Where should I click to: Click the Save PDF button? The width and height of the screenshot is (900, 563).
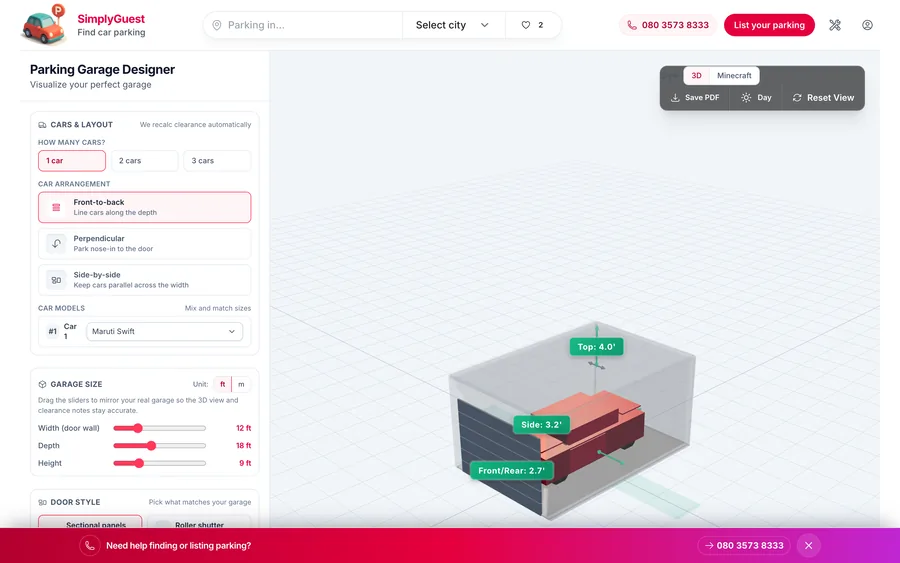click(695, 98)
